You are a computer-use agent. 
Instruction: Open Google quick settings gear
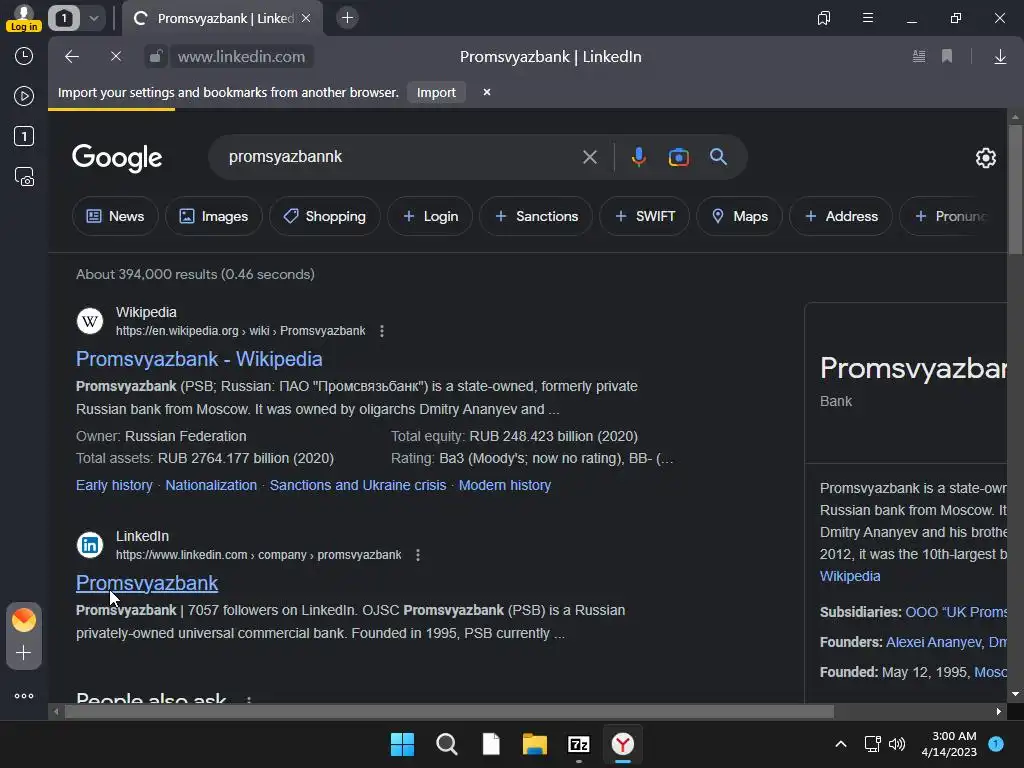[x=985, y=157]
